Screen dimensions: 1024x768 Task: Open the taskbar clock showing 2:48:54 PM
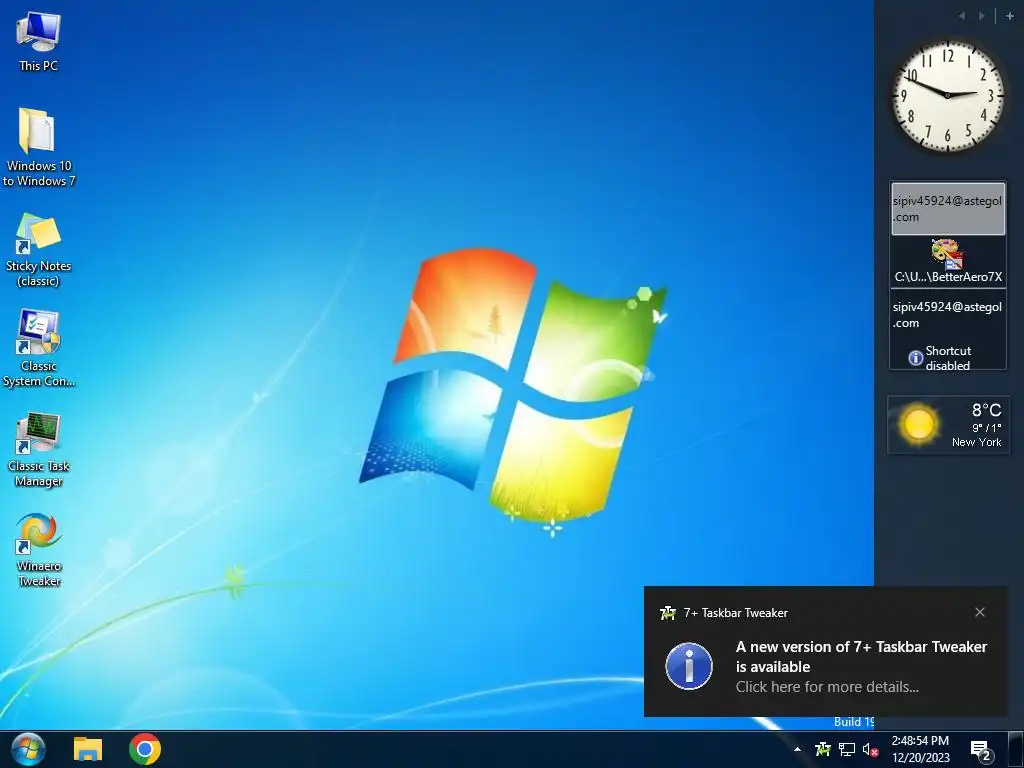point(920,749)
